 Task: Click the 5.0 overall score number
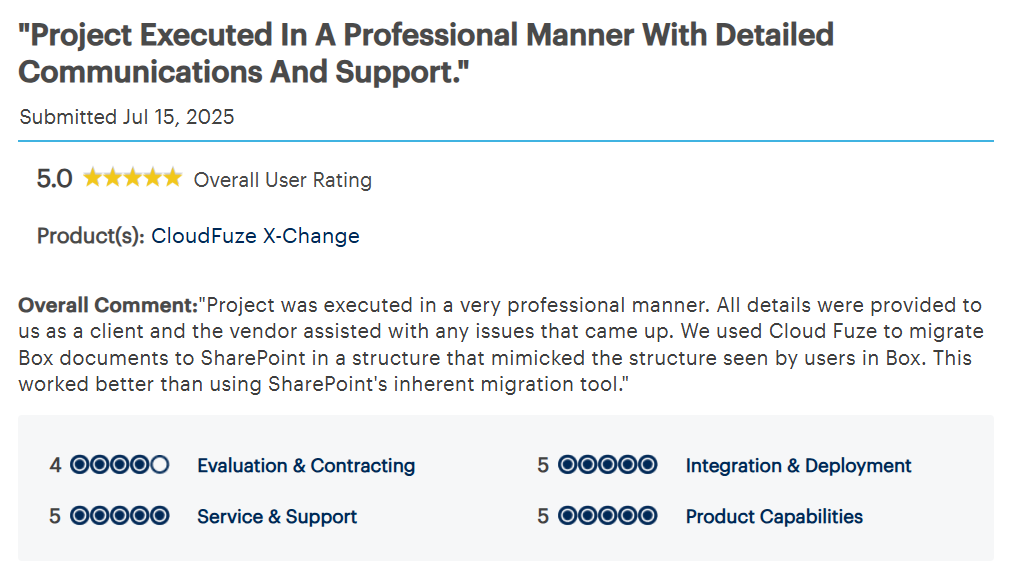pyautogui.click(x=54, y=179)
